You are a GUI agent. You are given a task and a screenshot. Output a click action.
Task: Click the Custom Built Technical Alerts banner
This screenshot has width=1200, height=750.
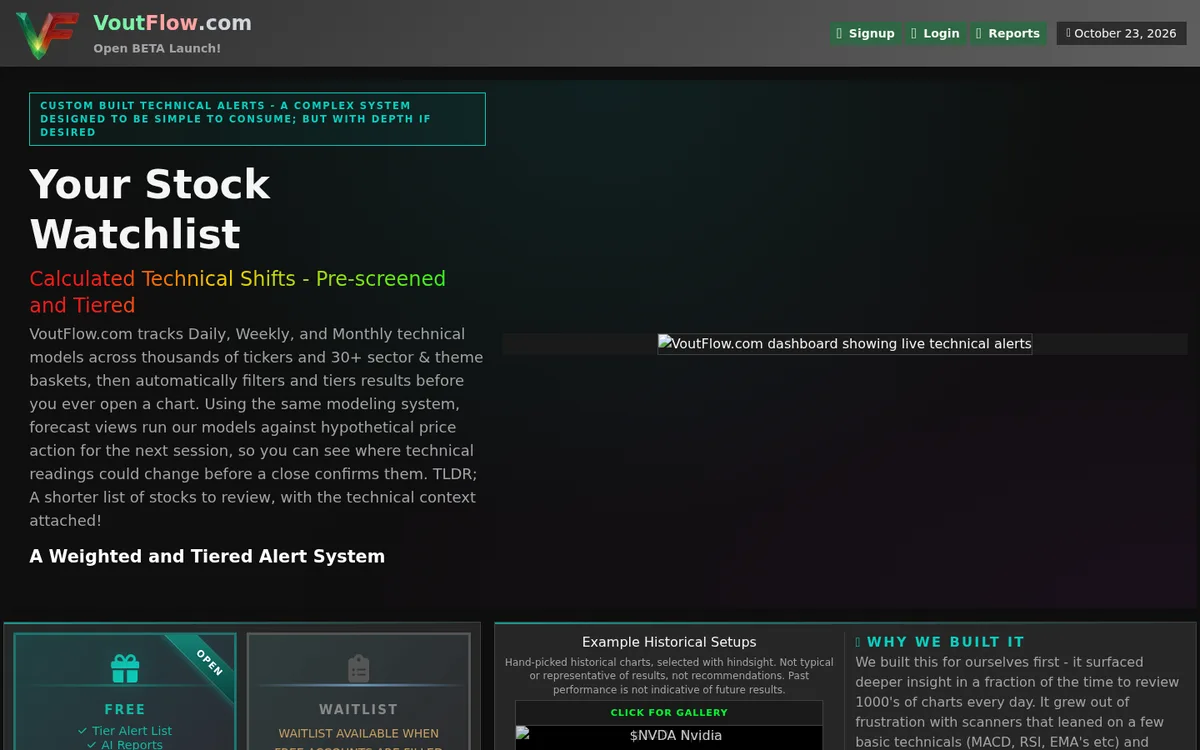click(x=258, y=119)
